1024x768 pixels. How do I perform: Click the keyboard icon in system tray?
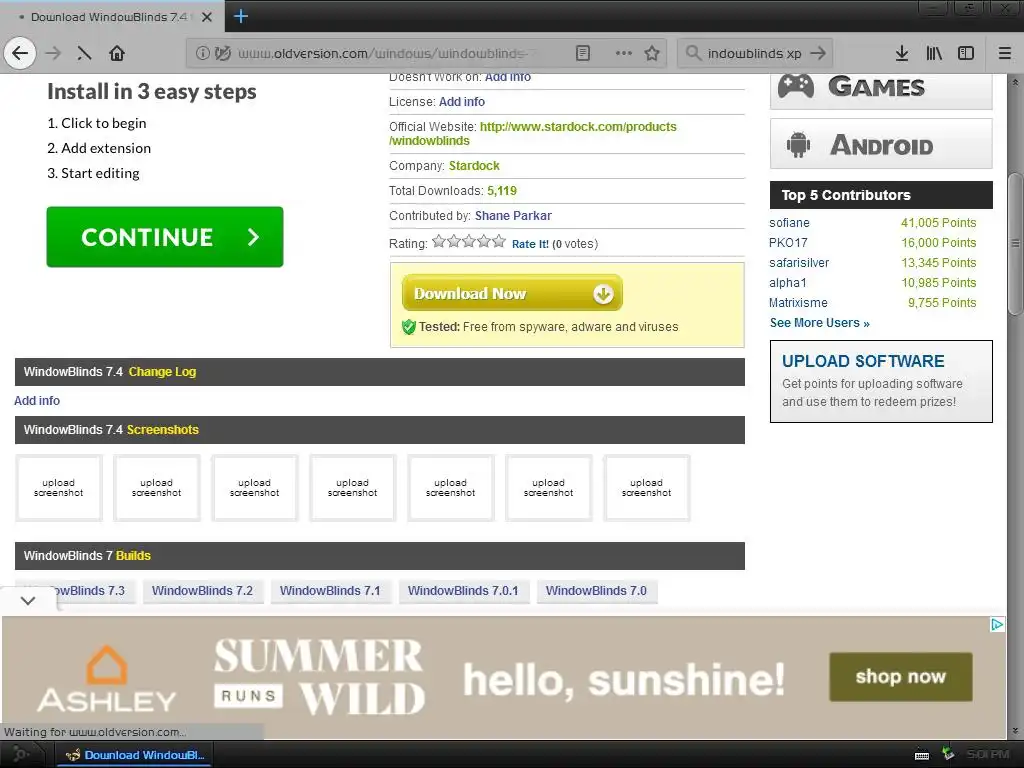[921, 755]
